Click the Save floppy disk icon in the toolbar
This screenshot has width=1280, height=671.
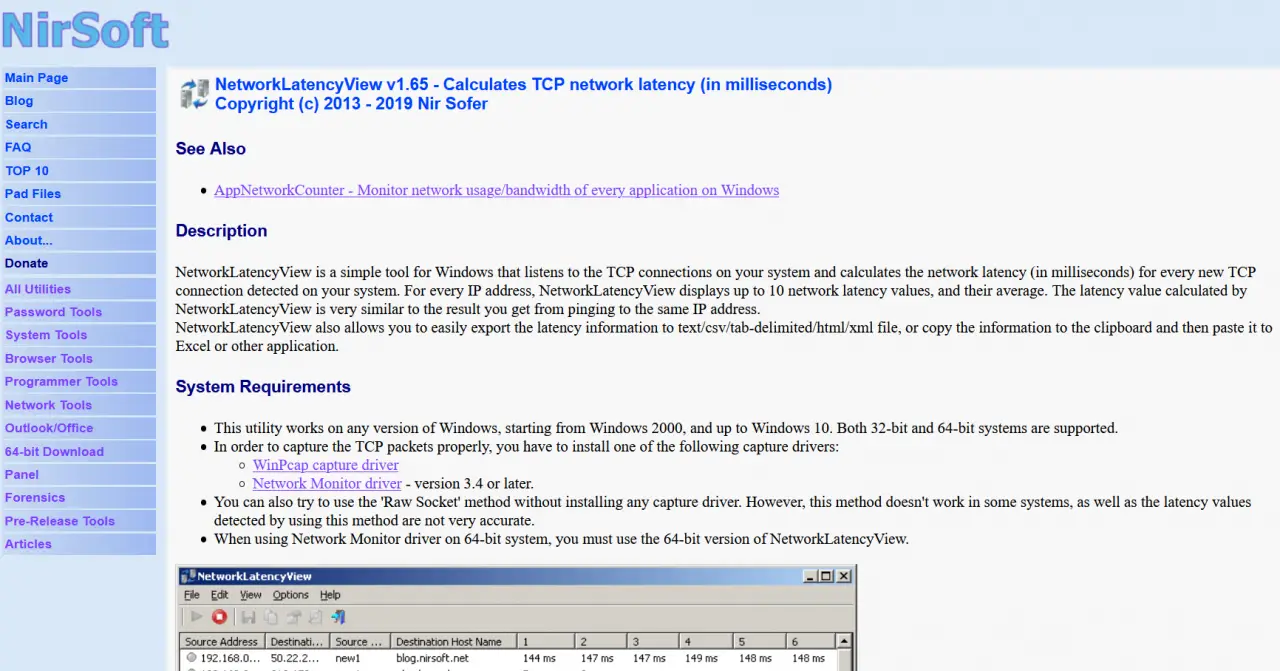[248, 617]
